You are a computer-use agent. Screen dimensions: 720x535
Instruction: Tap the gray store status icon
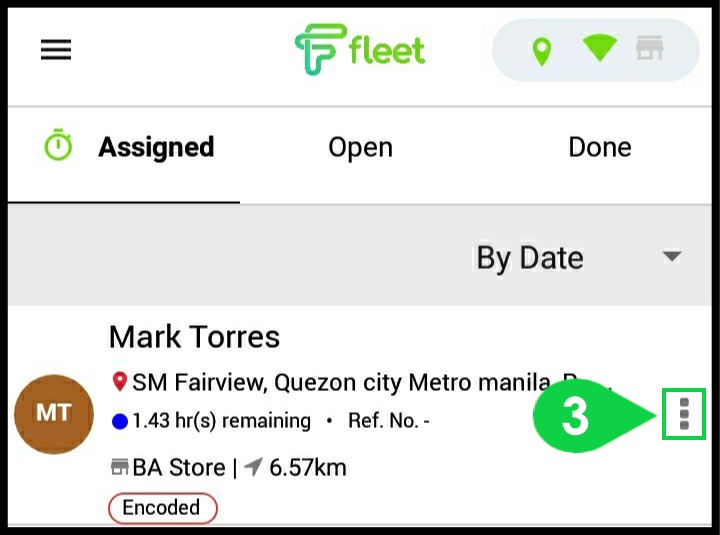649,48
